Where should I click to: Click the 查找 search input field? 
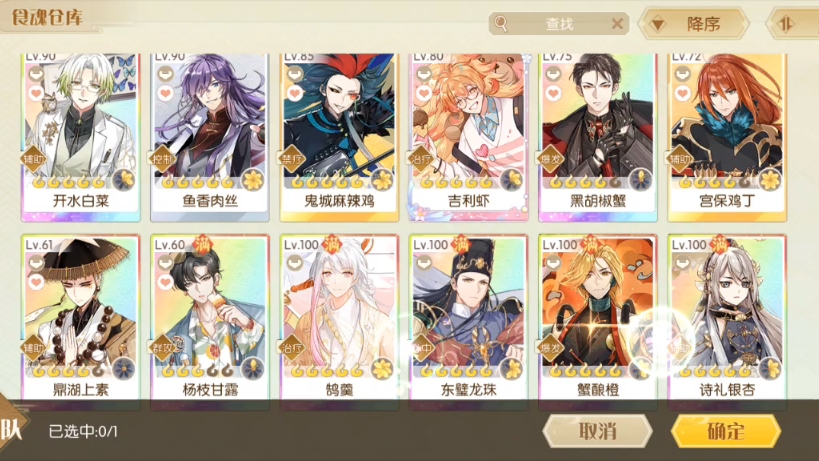[558, 23]
